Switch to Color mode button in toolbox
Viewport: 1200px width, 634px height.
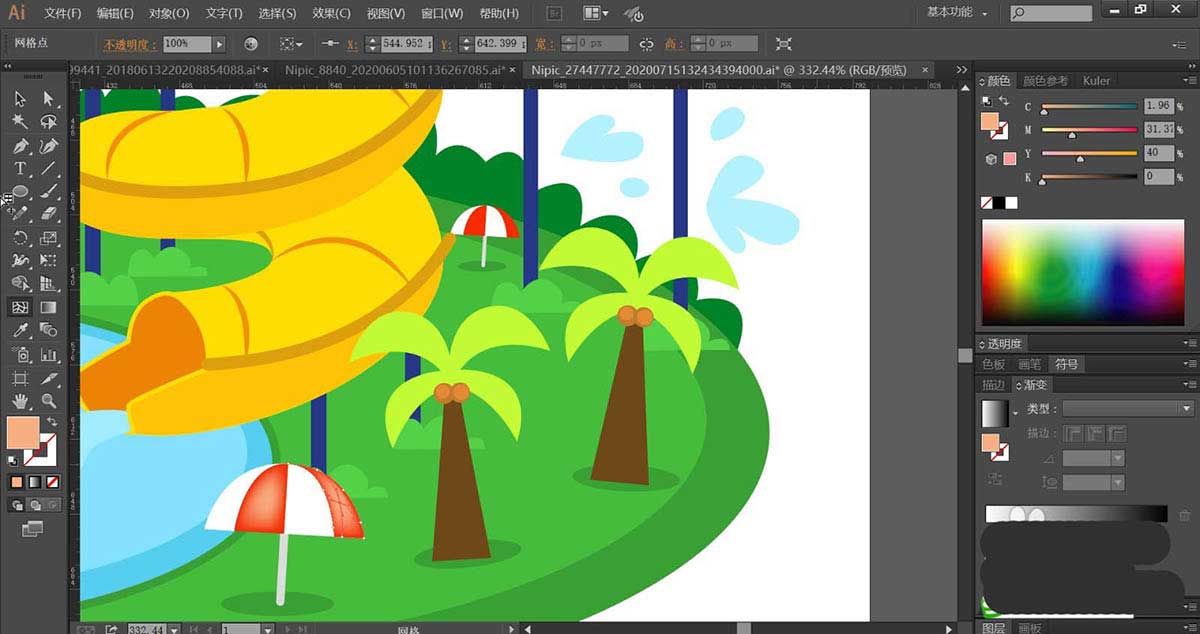tap(17, 481)
